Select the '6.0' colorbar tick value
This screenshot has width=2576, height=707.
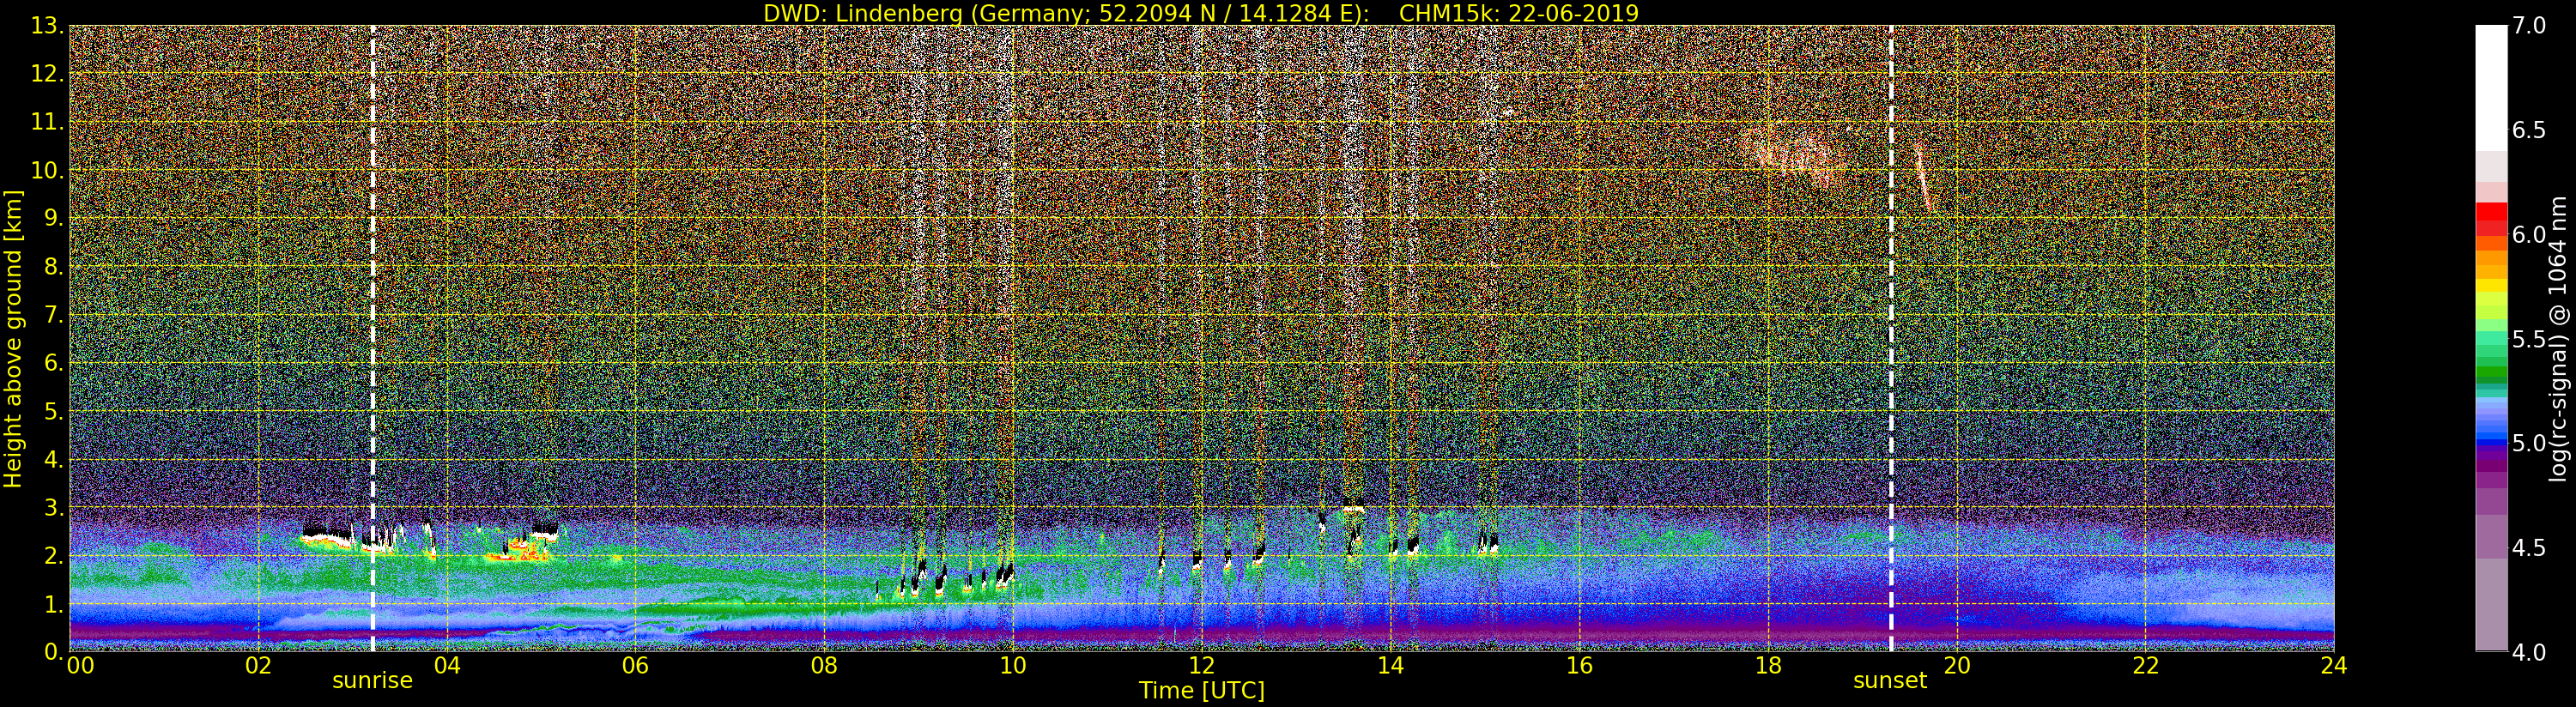(x=2529, y=234)
